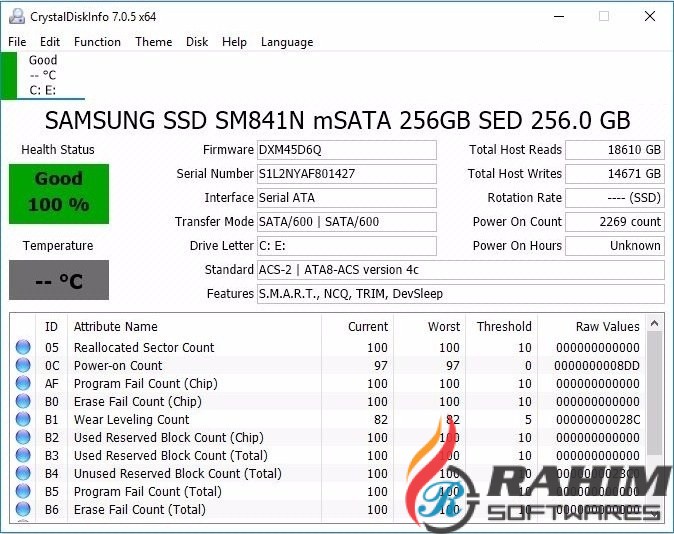The image size is (674, 534).
Task: Click raw value 0000000008DD
Action: tap(597, 365)
